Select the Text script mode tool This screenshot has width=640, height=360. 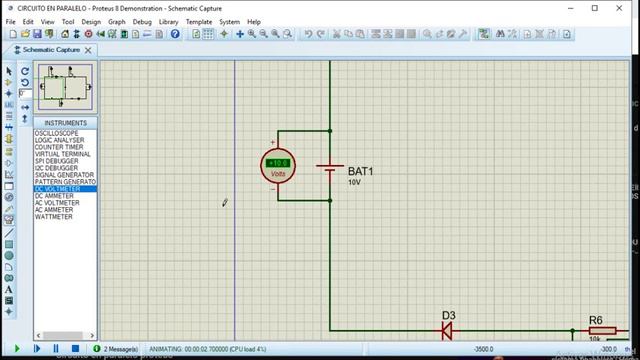click(9, 116)
